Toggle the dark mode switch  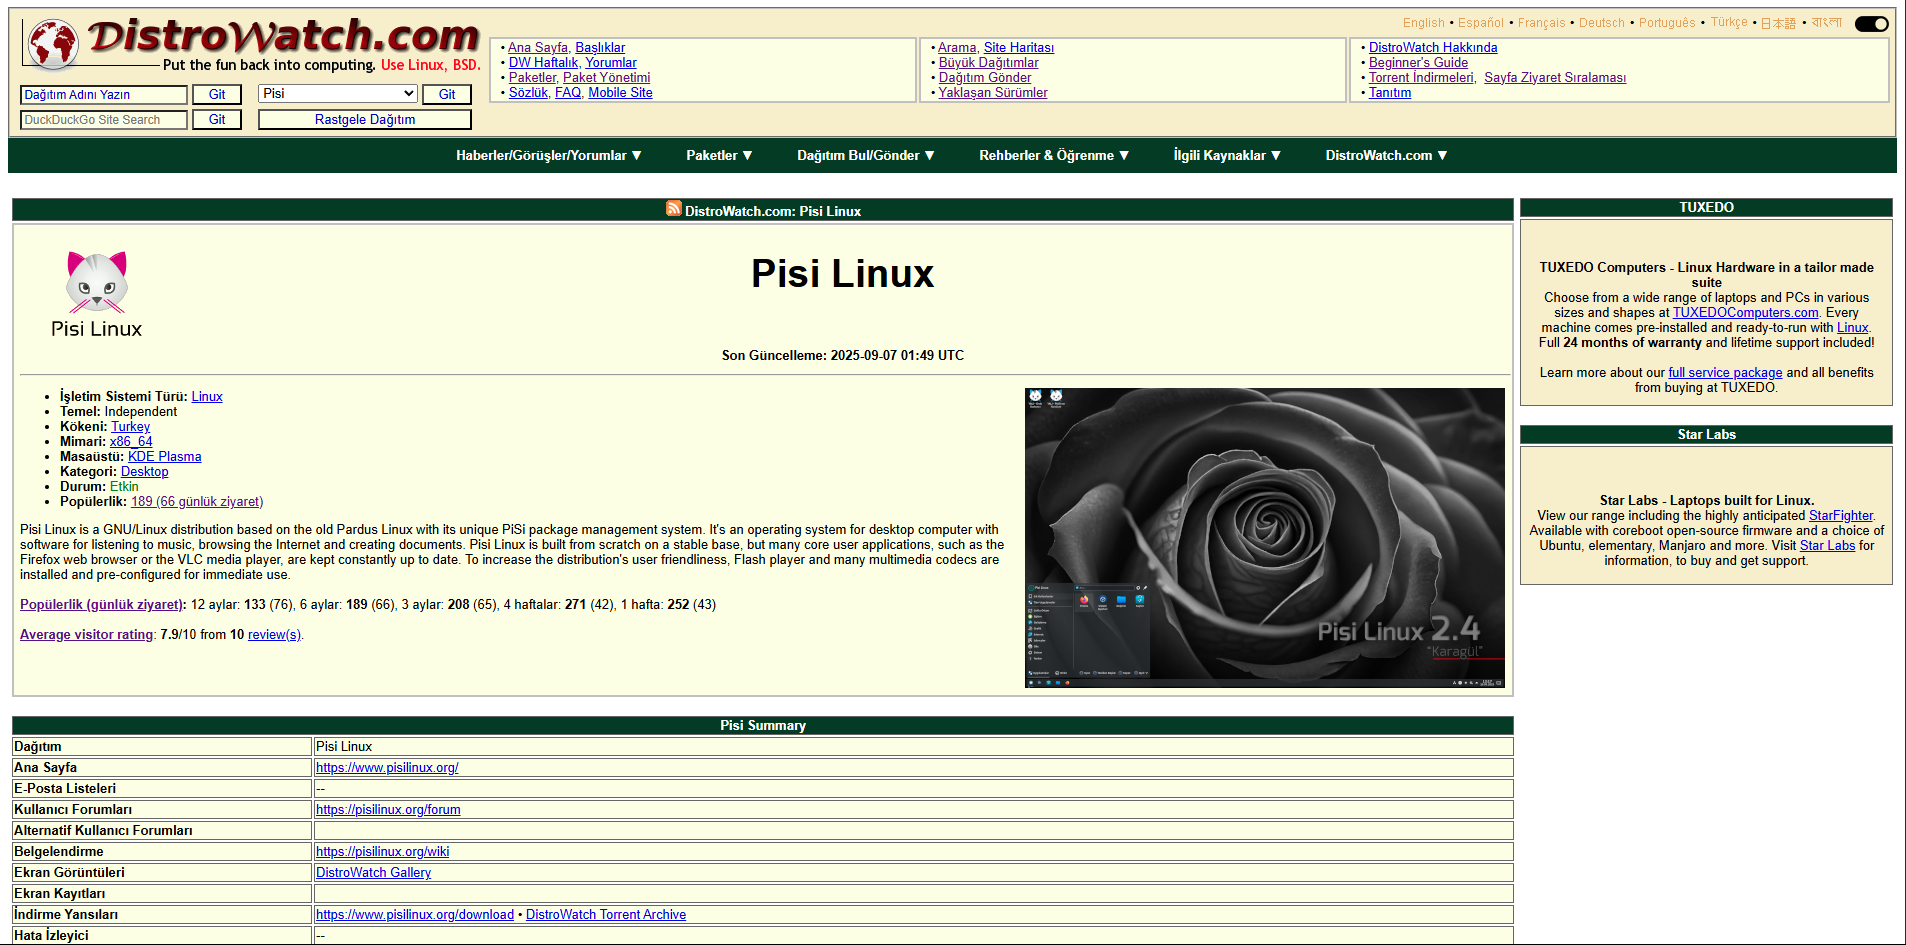click(1871, 23)
